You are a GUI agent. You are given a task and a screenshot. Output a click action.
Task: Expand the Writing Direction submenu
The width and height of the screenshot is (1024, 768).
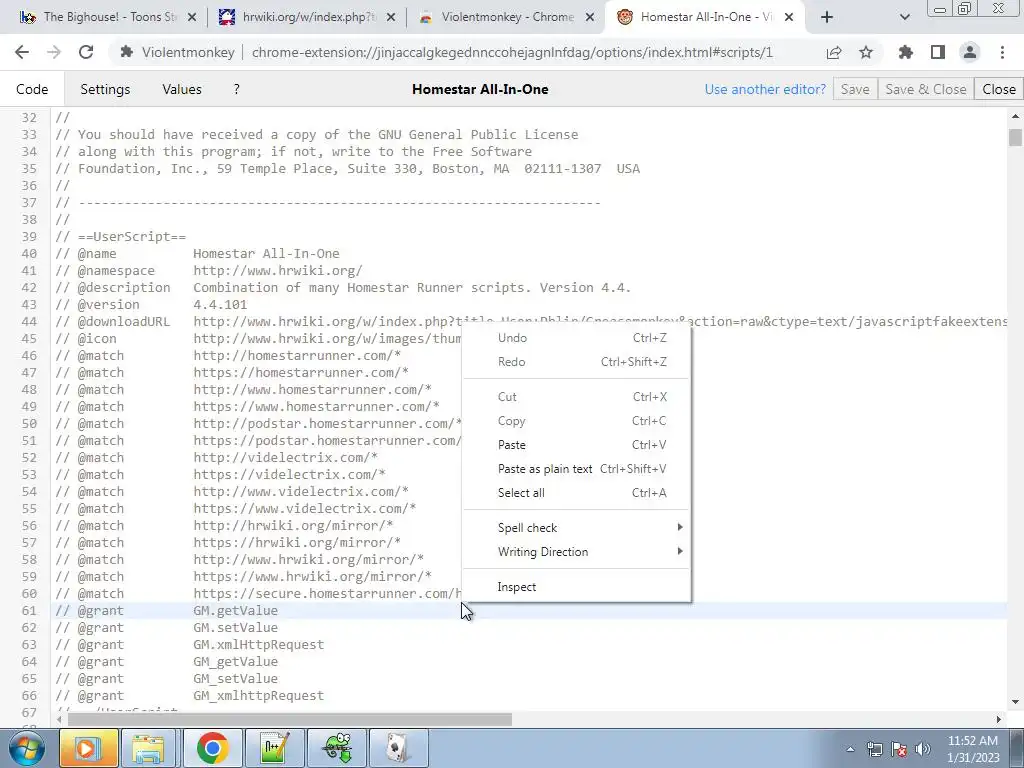click(576, 552)
